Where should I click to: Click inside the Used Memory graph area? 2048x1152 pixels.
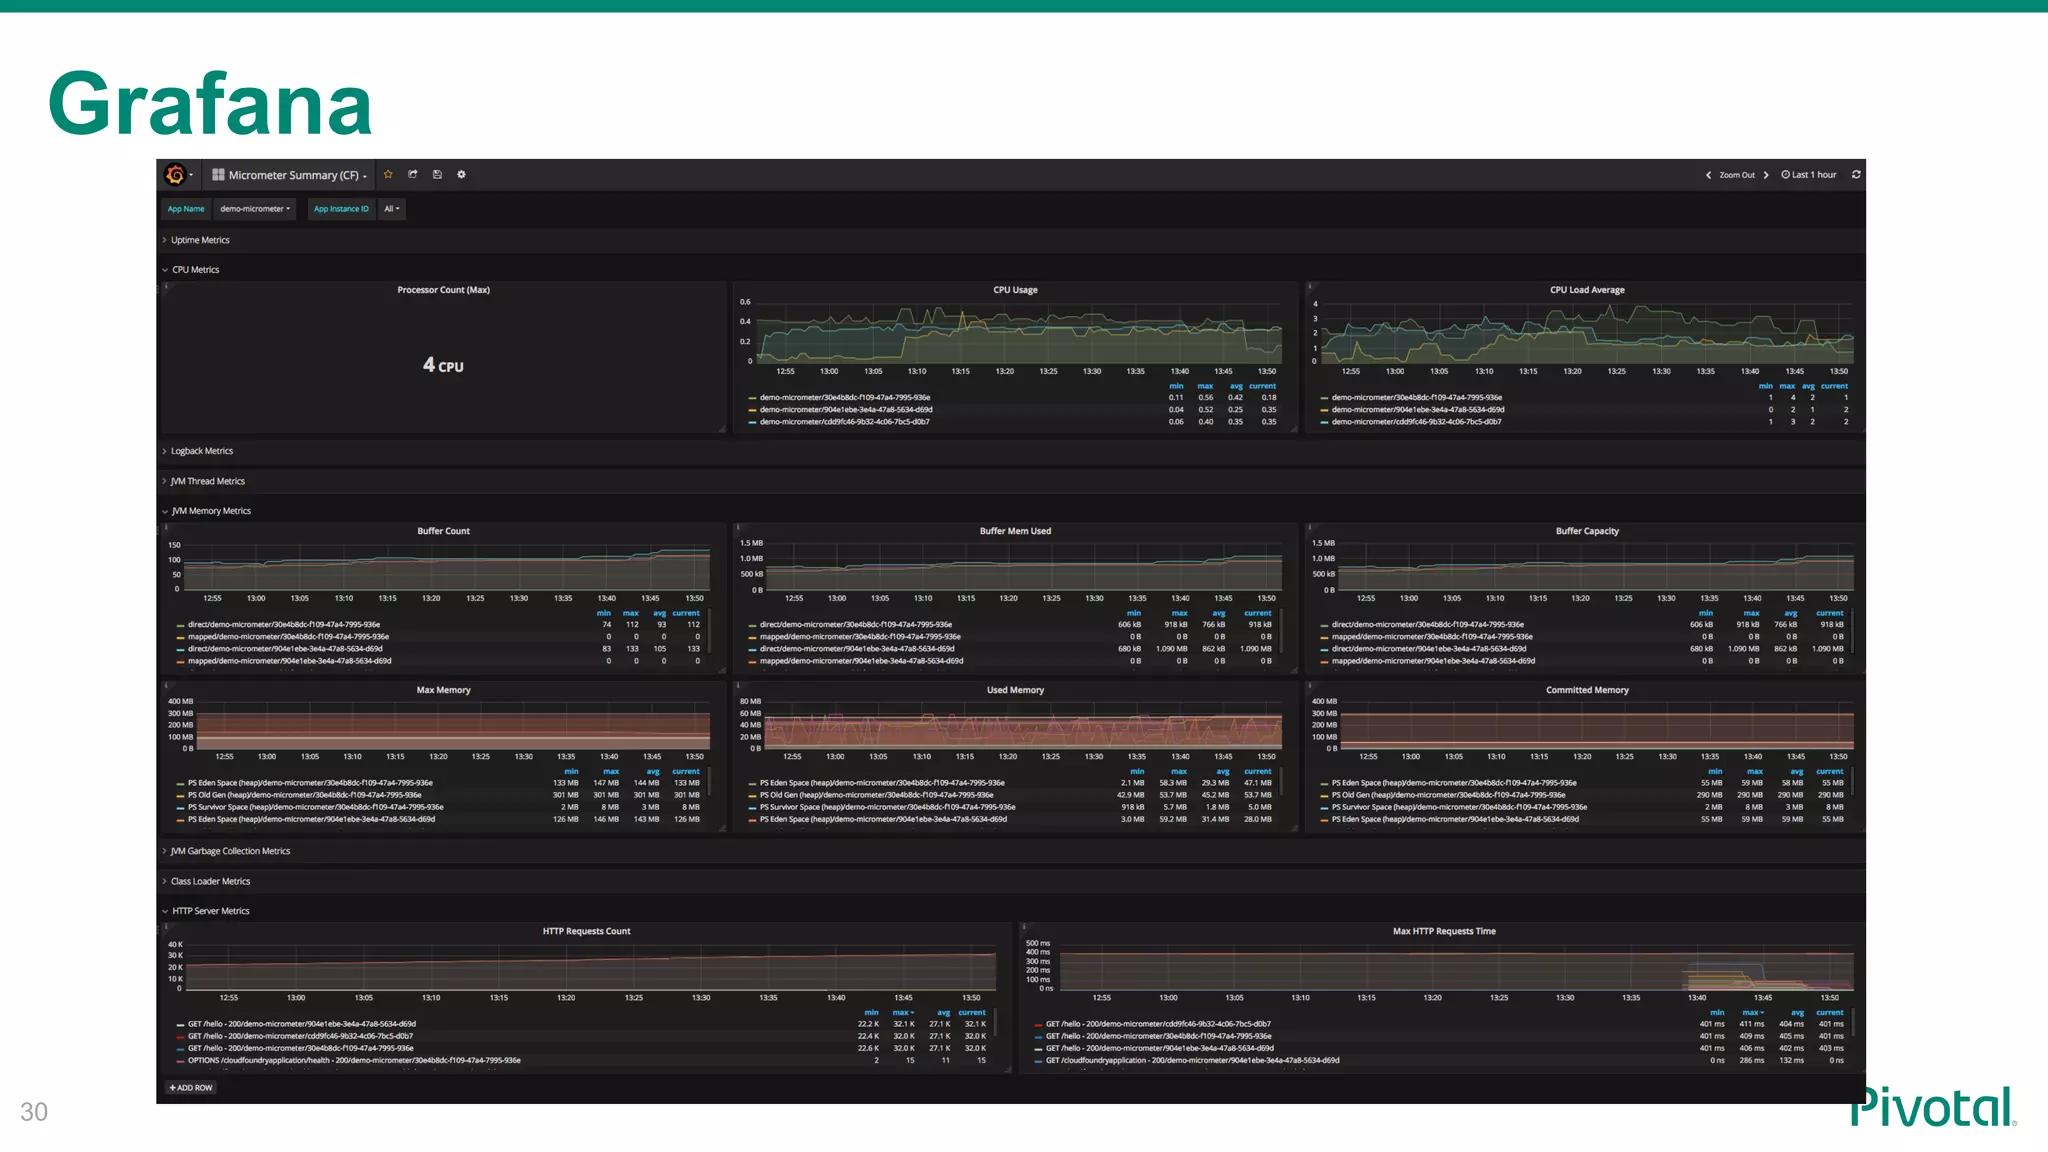(x=1023, y=725)
